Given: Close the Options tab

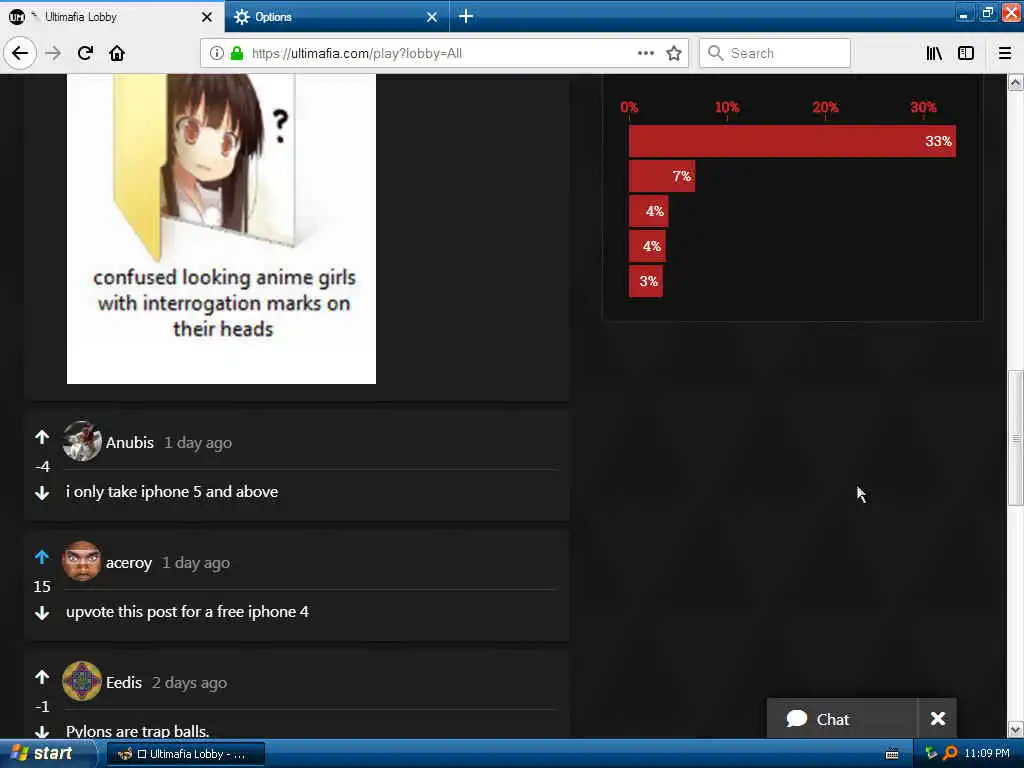Looking at the screenshot, I should tap(432, 17).
